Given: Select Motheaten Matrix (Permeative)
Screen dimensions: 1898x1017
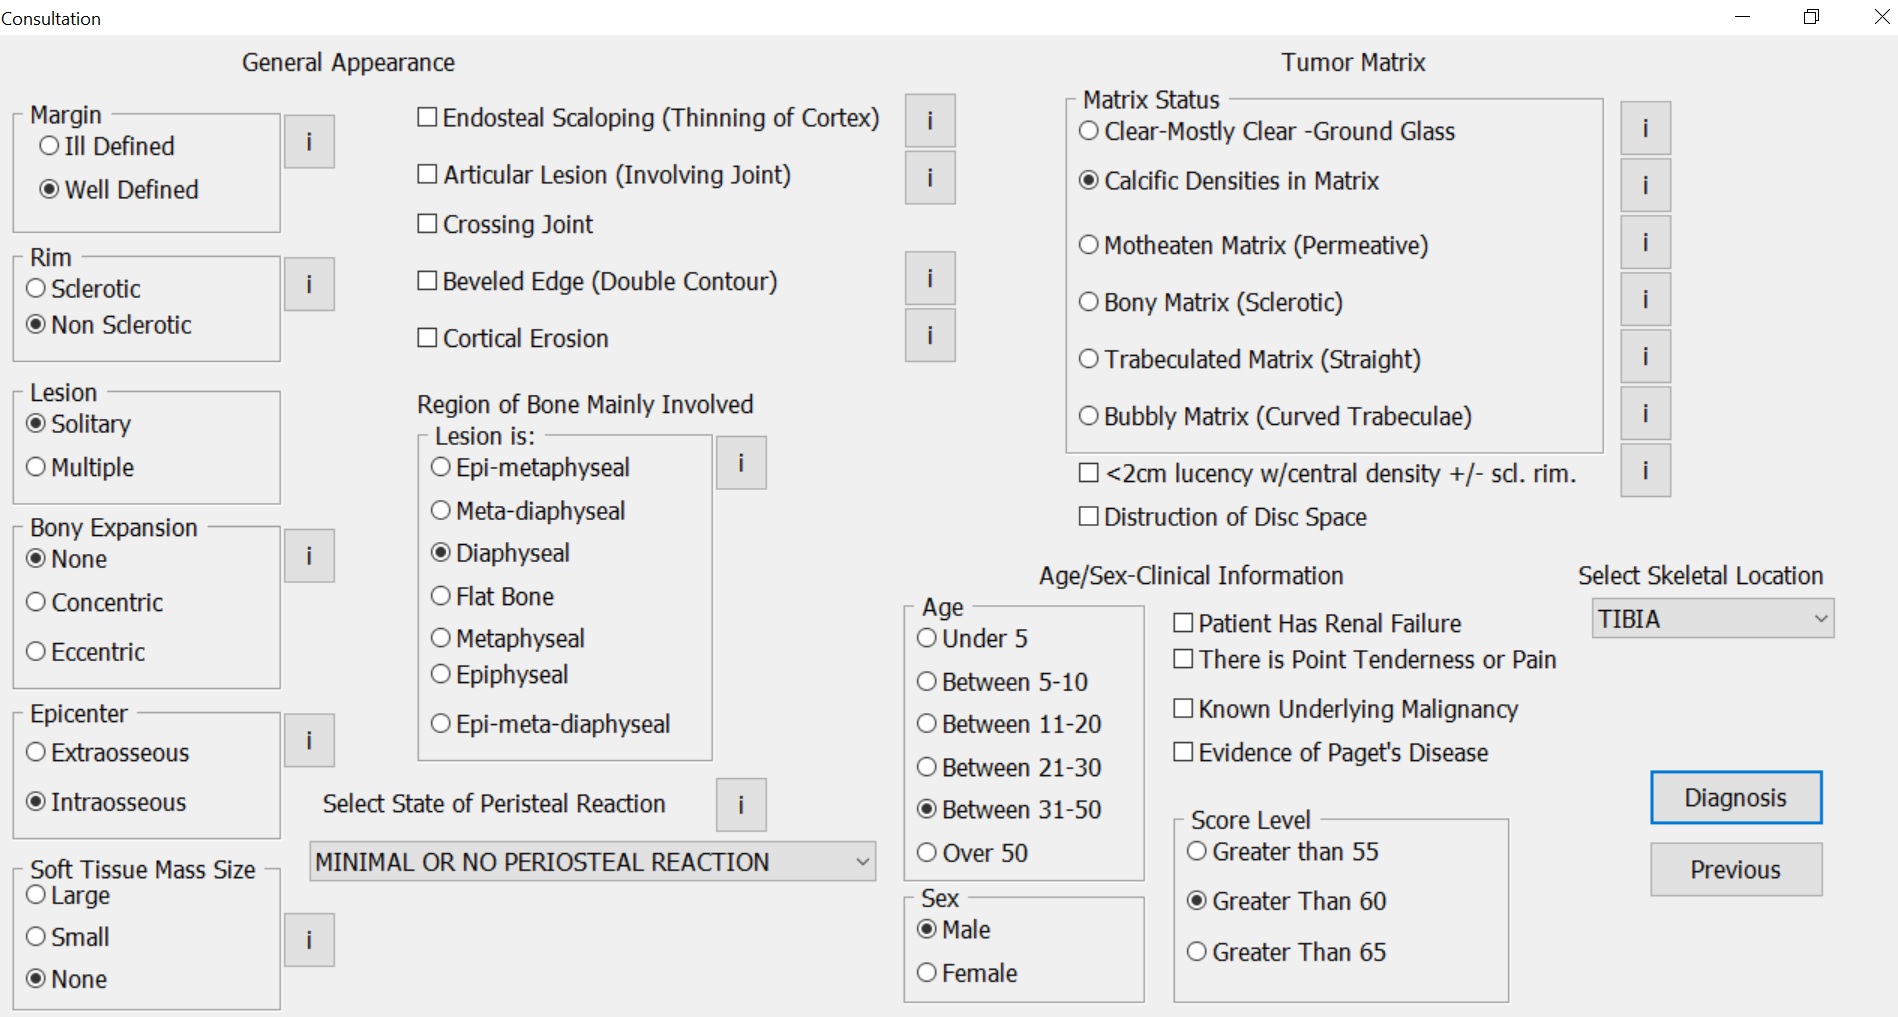Looking at the screenshot, I should pos(1254,245).
